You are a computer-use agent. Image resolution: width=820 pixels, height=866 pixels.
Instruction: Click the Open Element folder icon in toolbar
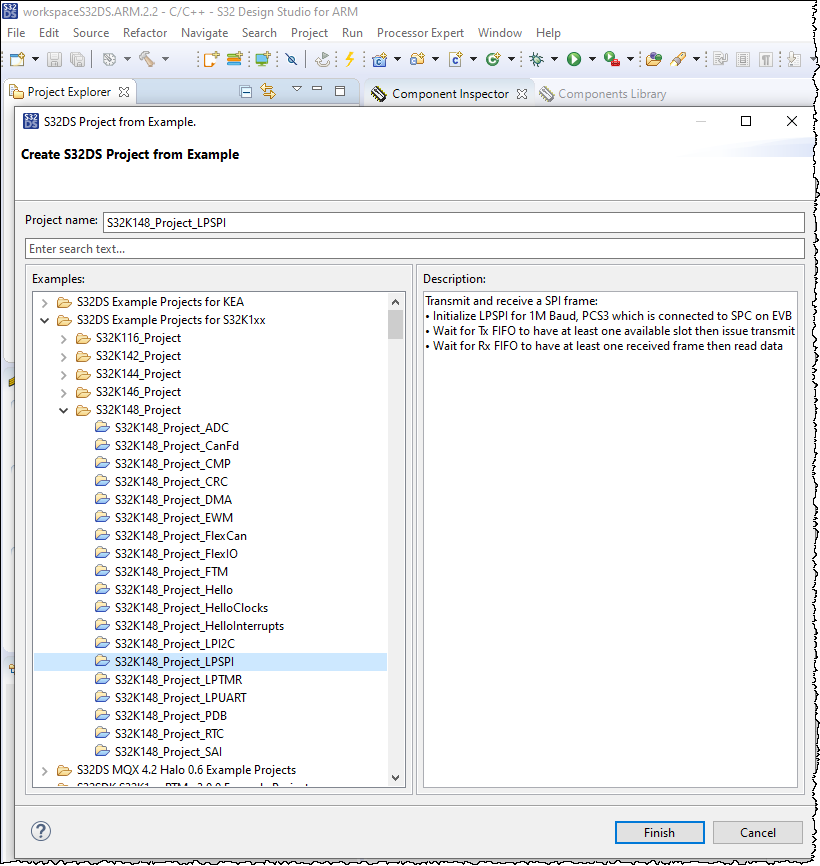pyautogui.click(x=653, y=59)
